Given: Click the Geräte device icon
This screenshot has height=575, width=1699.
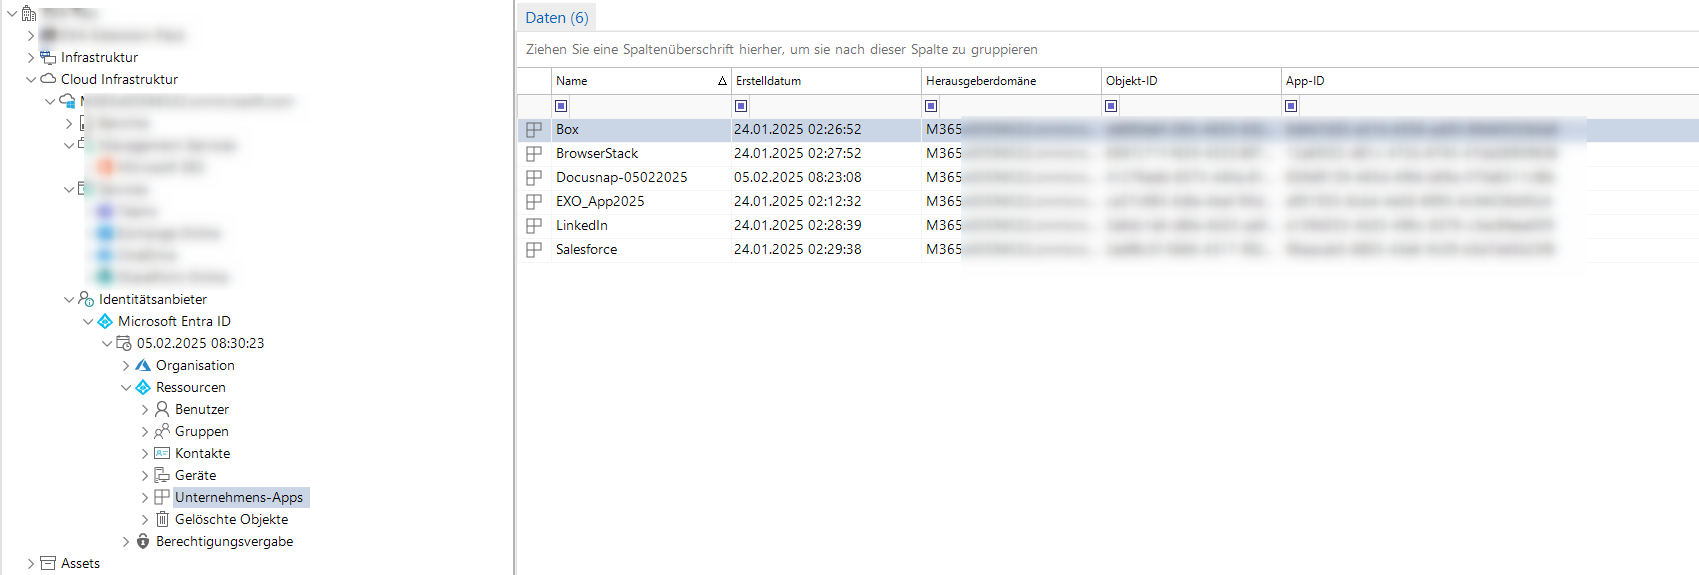Looking at the screenshot, I should tap(162, 475).
